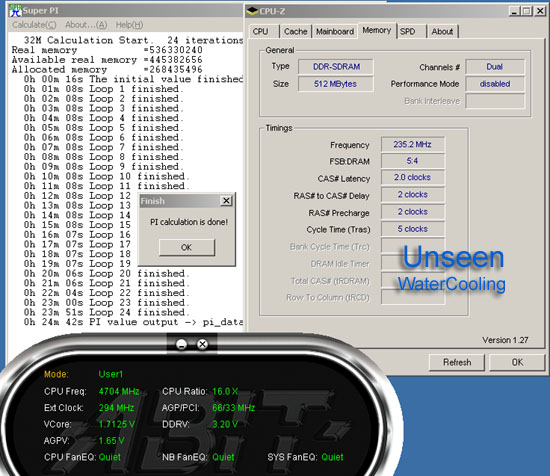This screenshot has width=550, height=476.
Task: Minimize the ABIT monitor widget
Action: (181, 344)
